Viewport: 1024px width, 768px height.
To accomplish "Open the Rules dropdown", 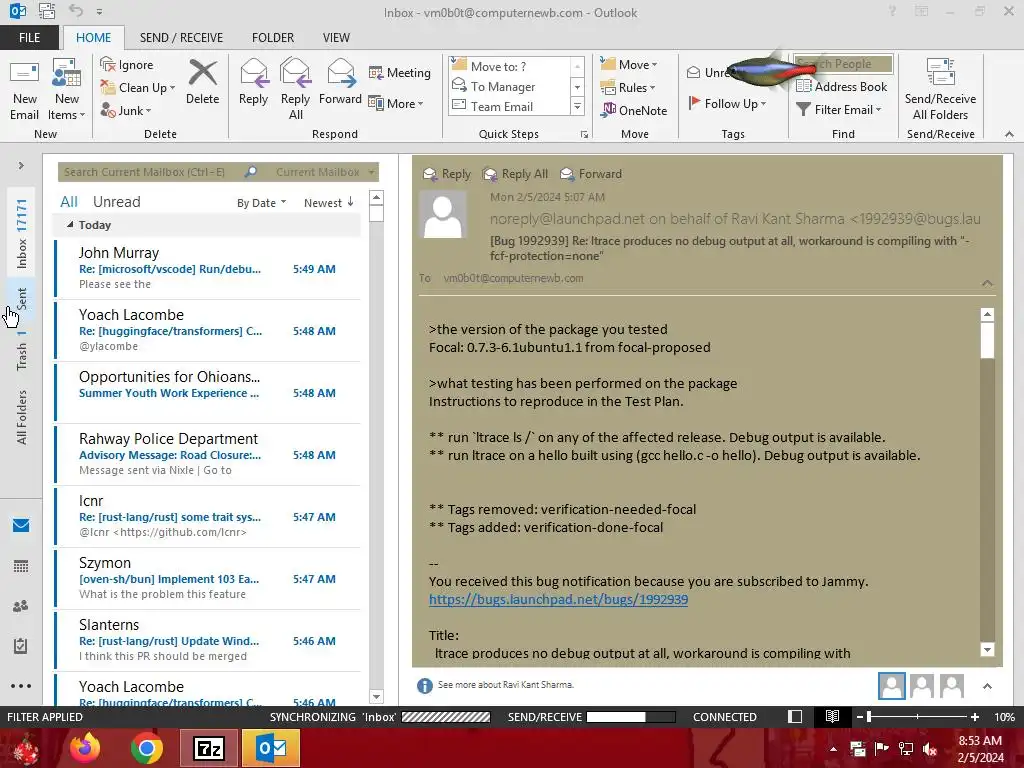I will tap(628, 88).
